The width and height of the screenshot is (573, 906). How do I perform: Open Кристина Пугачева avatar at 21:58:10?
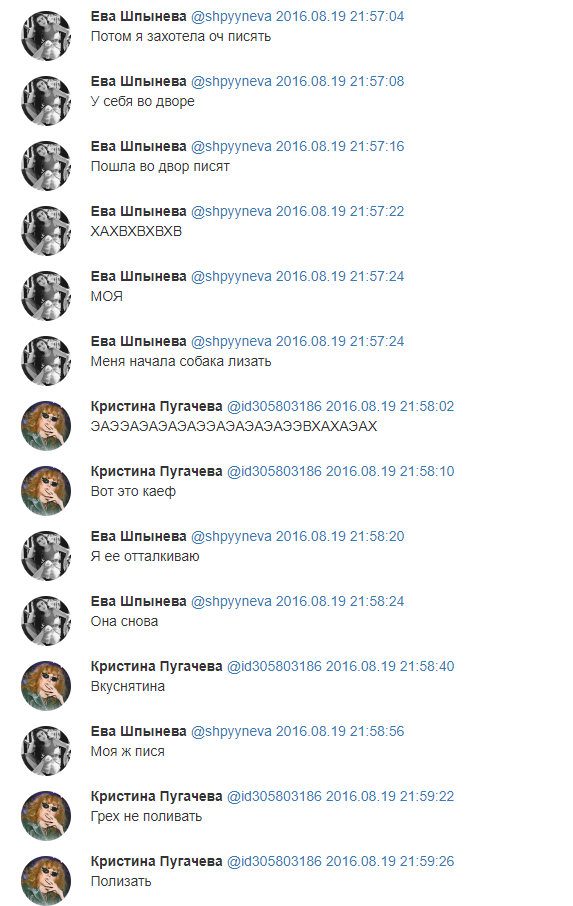46,491
